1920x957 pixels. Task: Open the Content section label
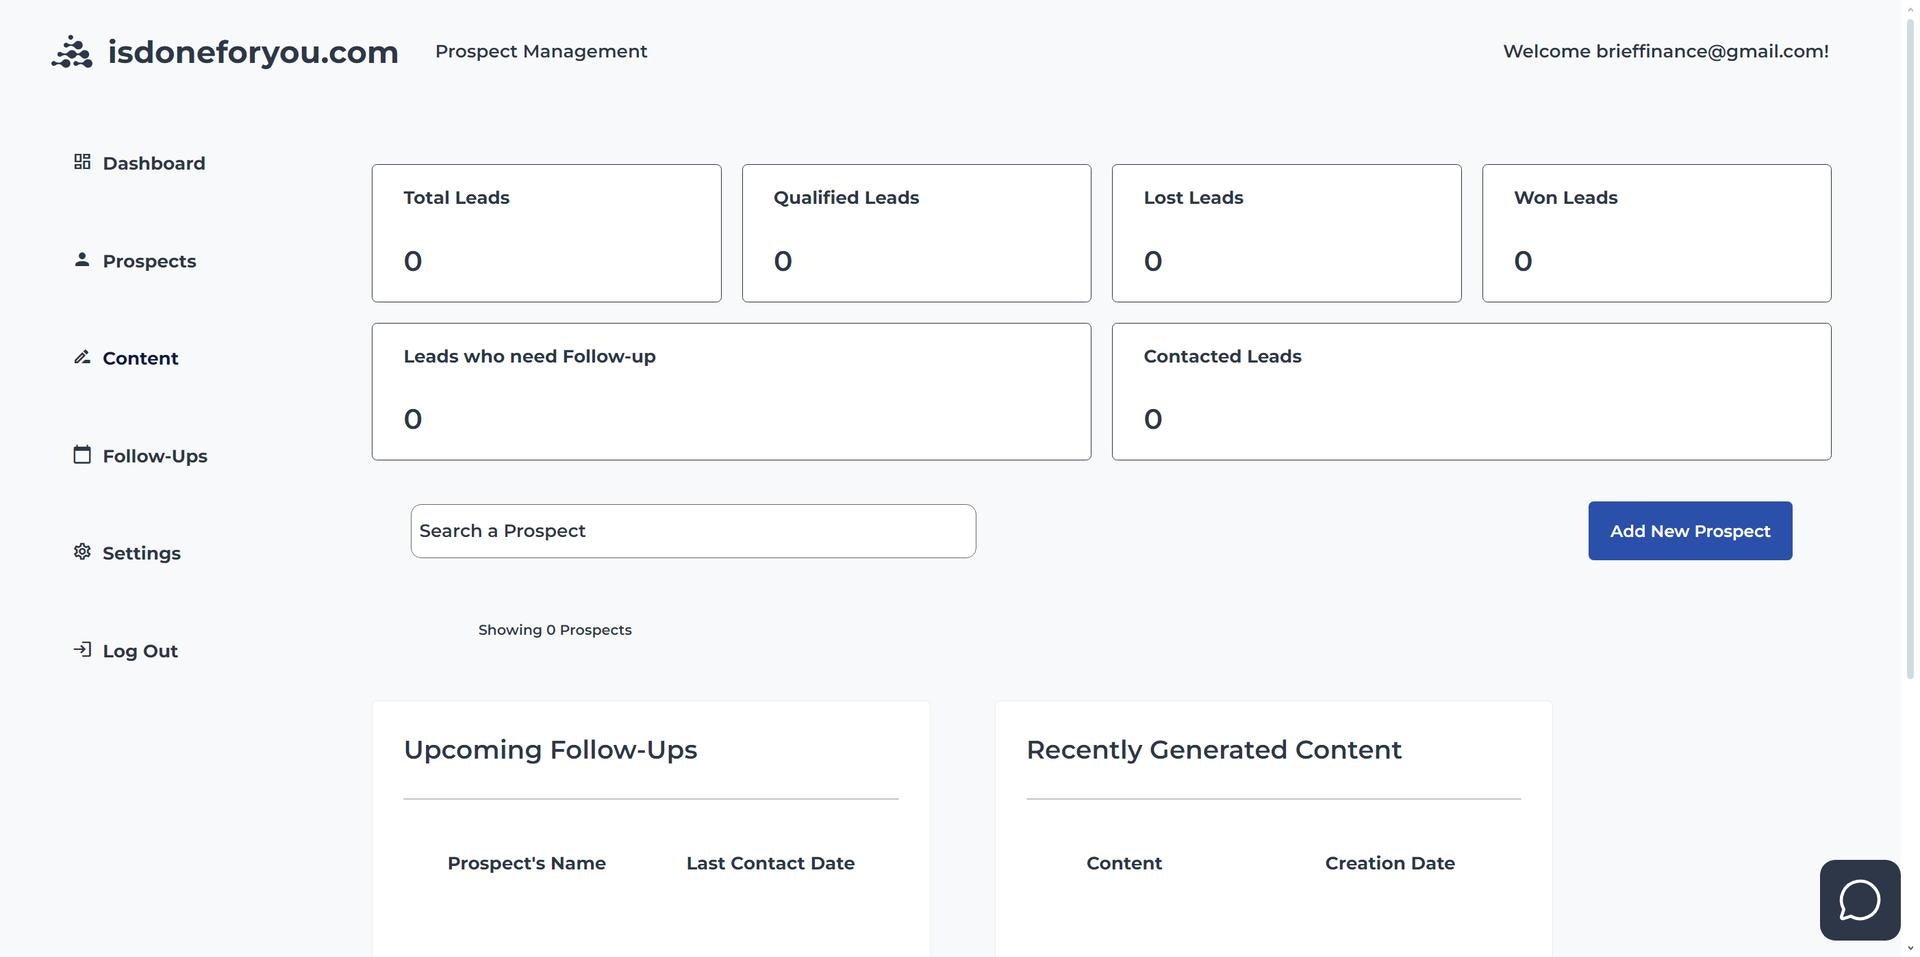point(140,358)
